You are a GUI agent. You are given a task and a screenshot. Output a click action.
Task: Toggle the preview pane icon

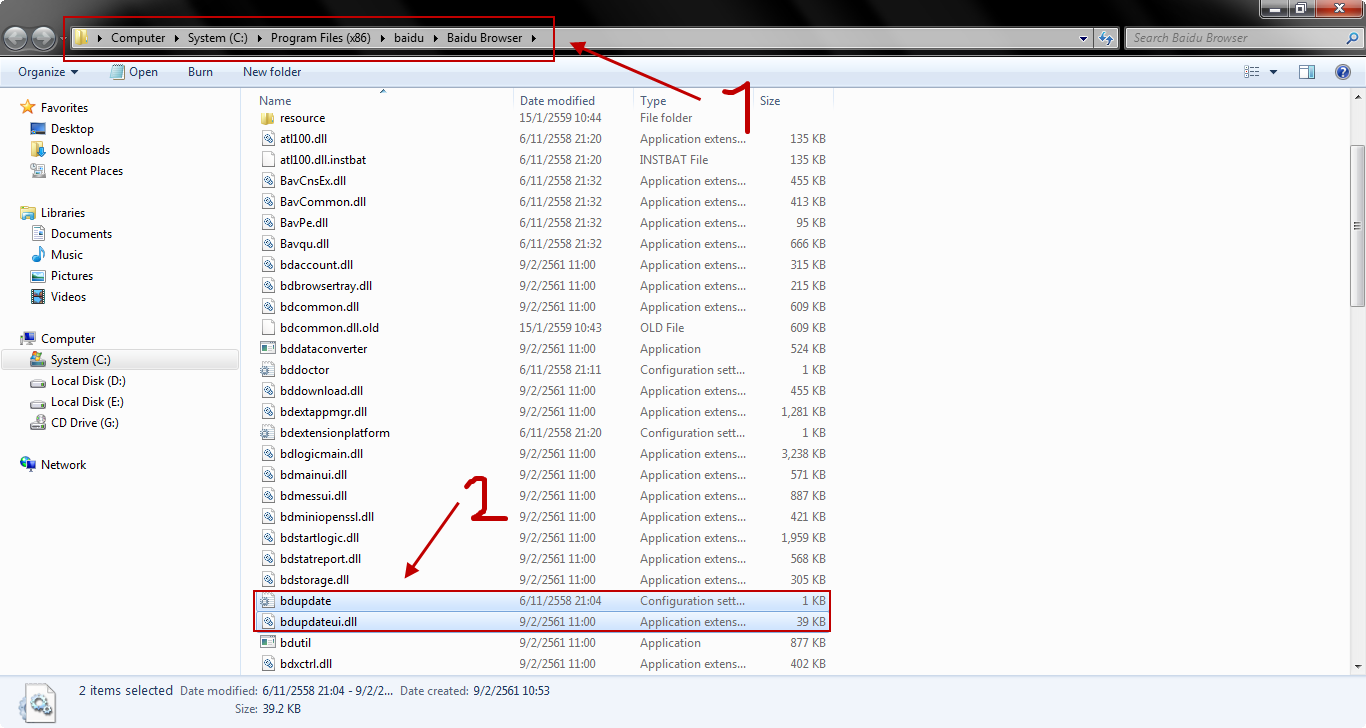[x=1307, y=72]
